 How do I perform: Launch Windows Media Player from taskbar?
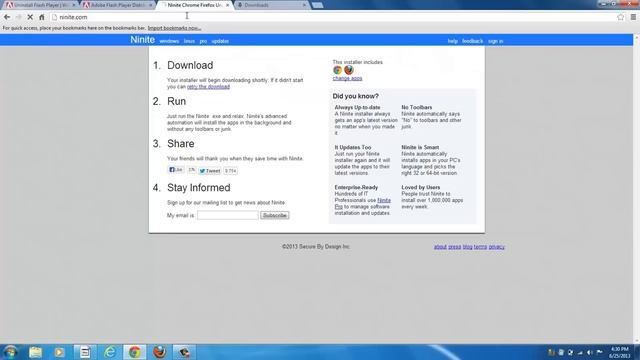[60, 352]
